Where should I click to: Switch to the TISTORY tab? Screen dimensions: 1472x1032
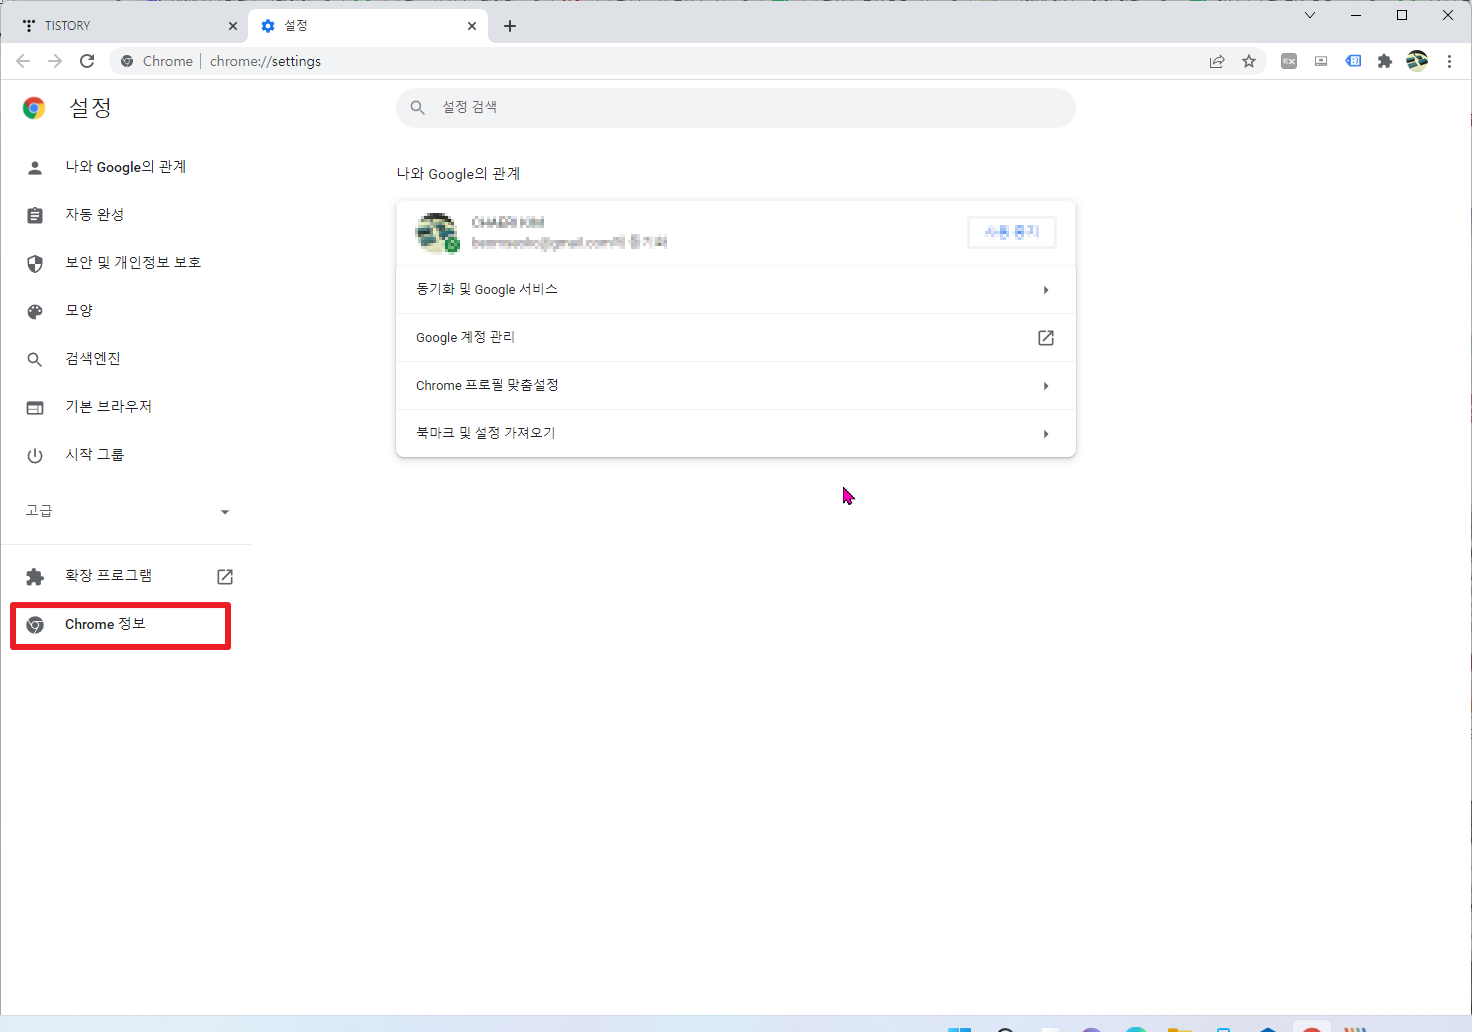(x=124, y=26)
